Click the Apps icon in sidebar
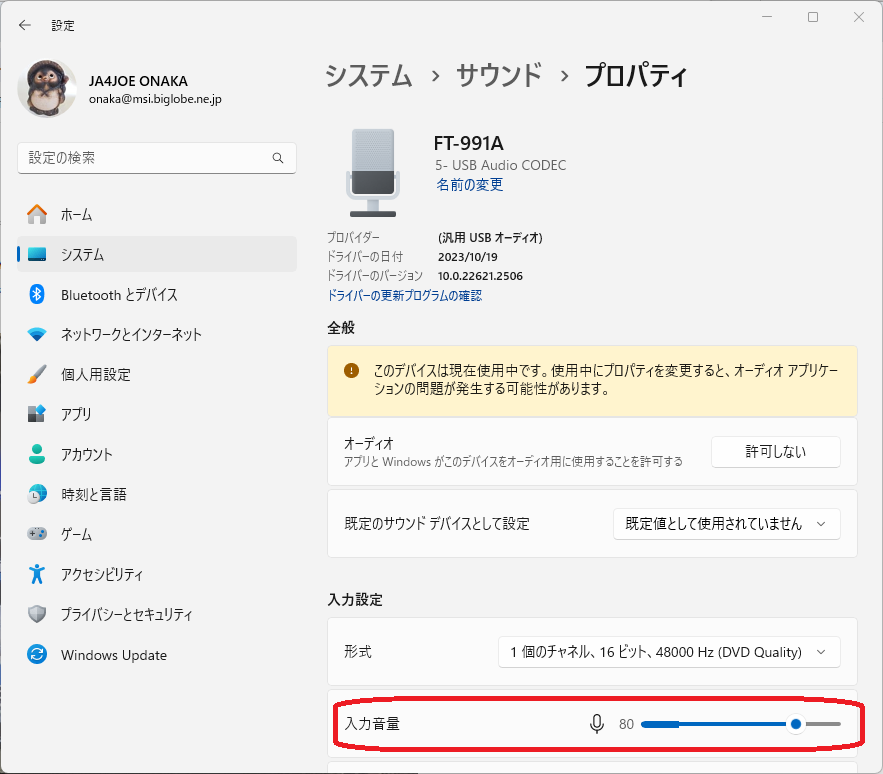This screenshot has height=774, width=883. coord(37,413)
